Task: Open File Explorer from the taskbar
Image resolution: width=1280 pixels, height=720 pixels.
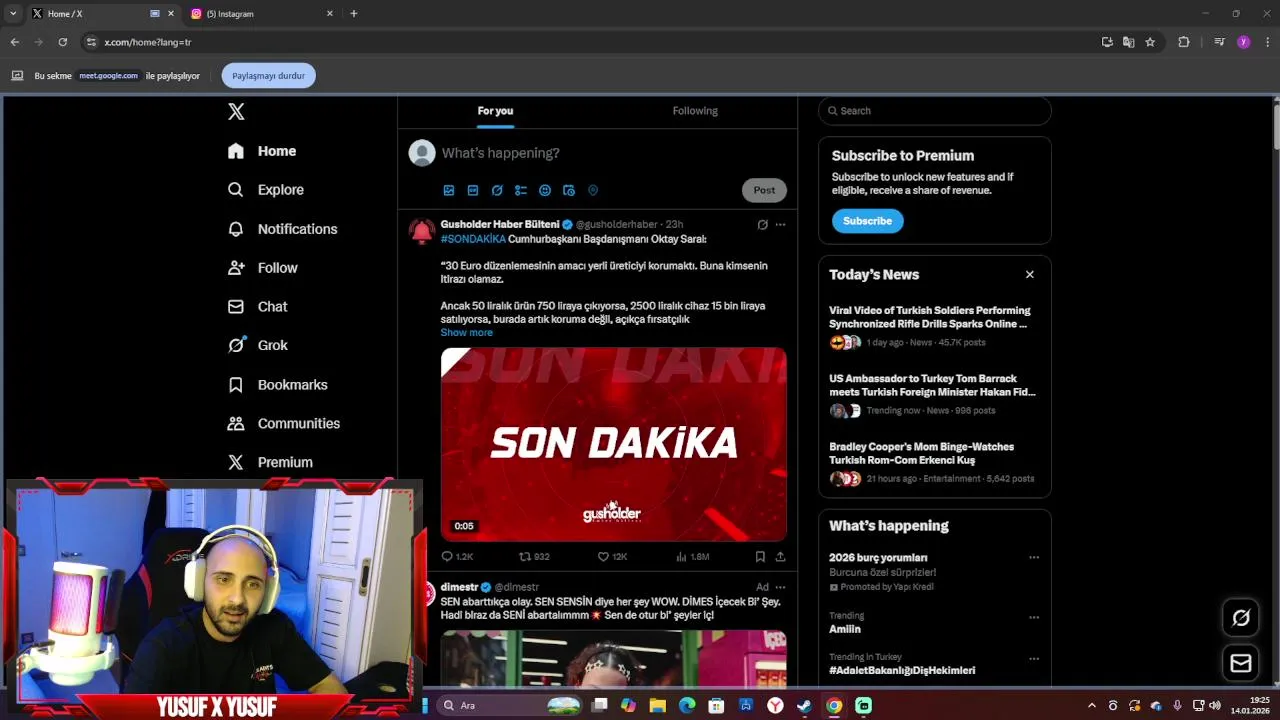Action: [x=657, y=706]
